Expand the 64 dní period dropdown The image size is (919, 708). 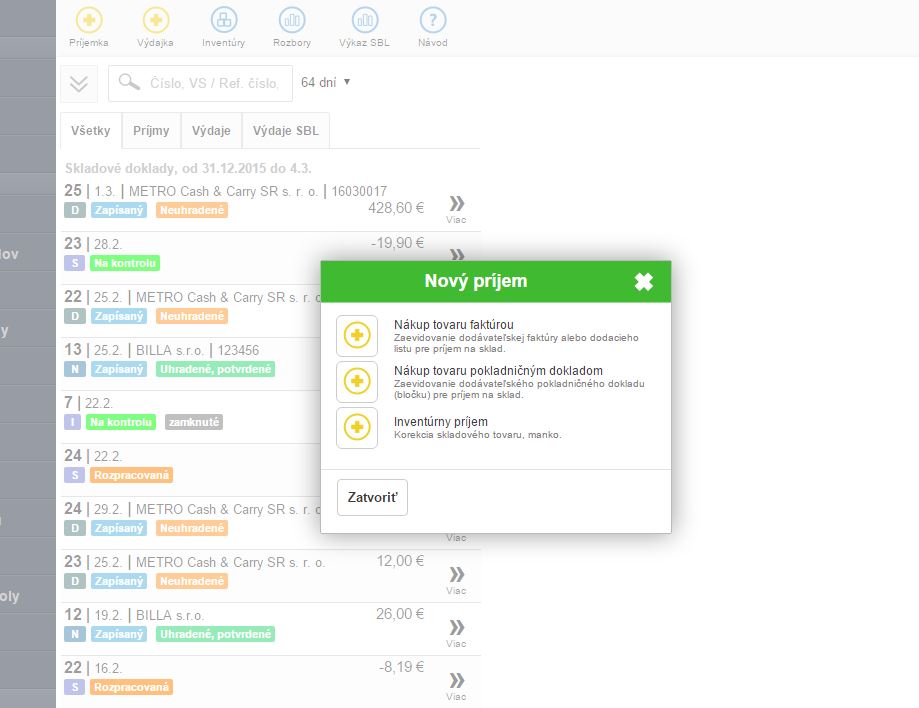(325, 83)
